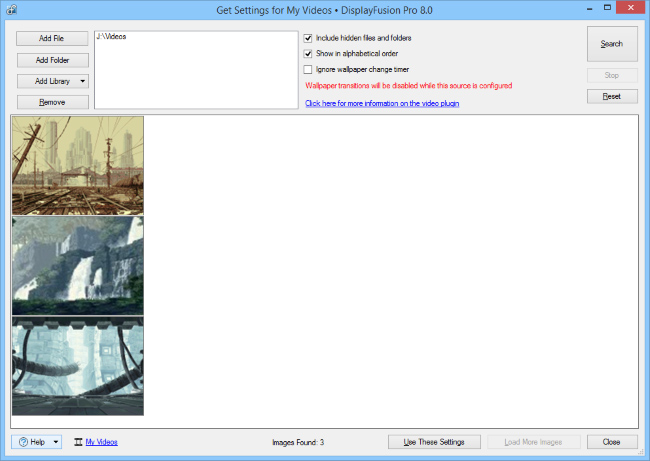The width and height of the screenshot is (650, 461).
Task: Click the Images Found: 3 status text
Action: [x=298, y=442]
